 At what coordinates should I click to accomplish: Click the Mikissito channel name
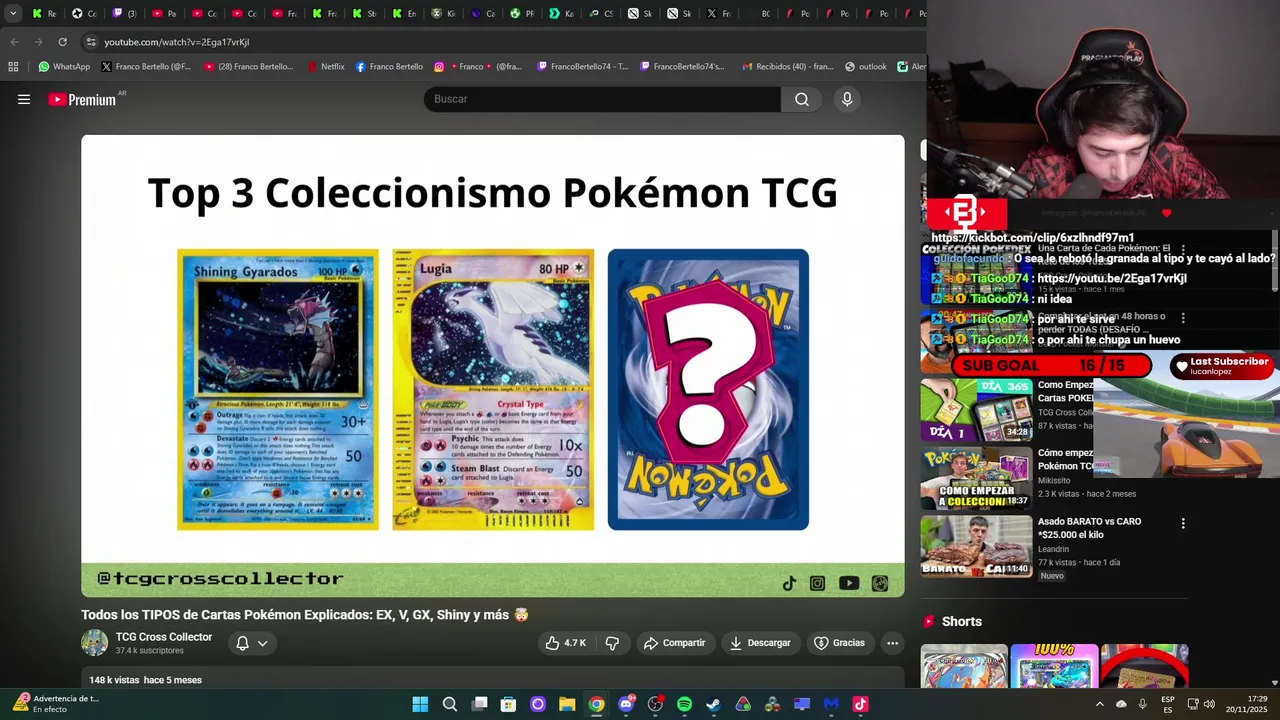click(x=1054, y=481)
